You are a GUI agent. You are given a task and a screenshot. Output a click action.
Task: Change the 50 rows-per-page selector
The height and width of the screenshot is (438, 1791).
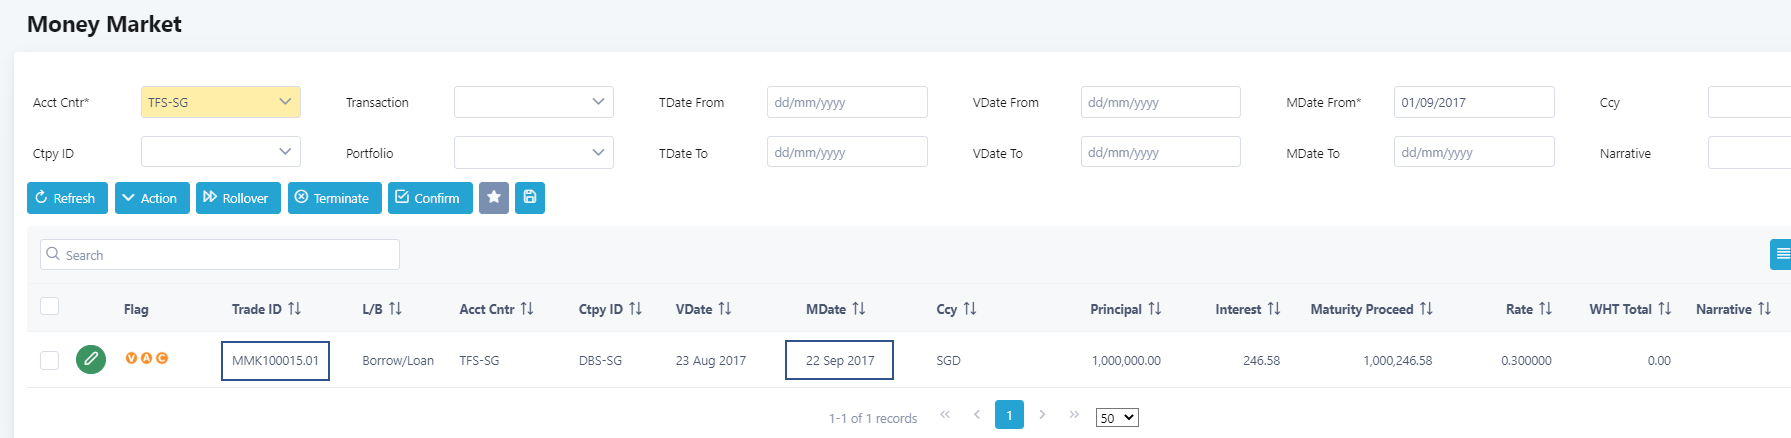point(1117,418)
